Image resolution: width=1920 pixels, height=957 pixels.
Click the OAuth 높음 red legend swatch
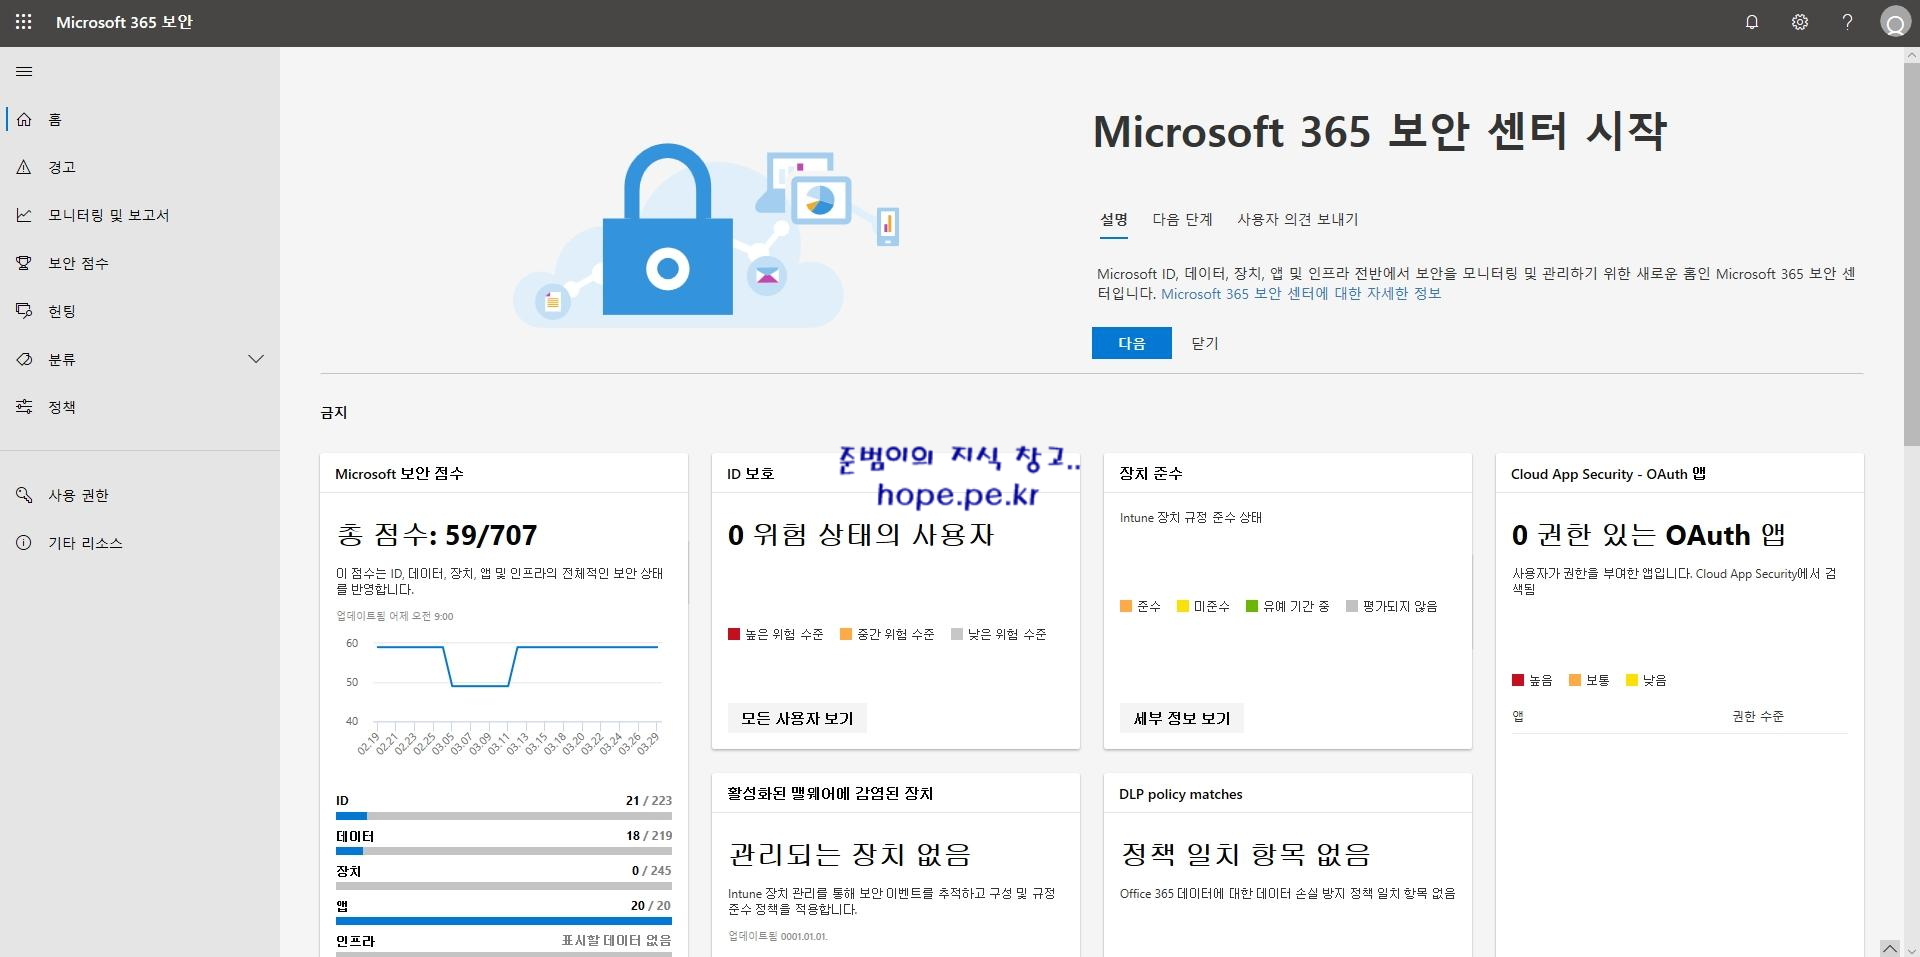(x=1518, y=680)
